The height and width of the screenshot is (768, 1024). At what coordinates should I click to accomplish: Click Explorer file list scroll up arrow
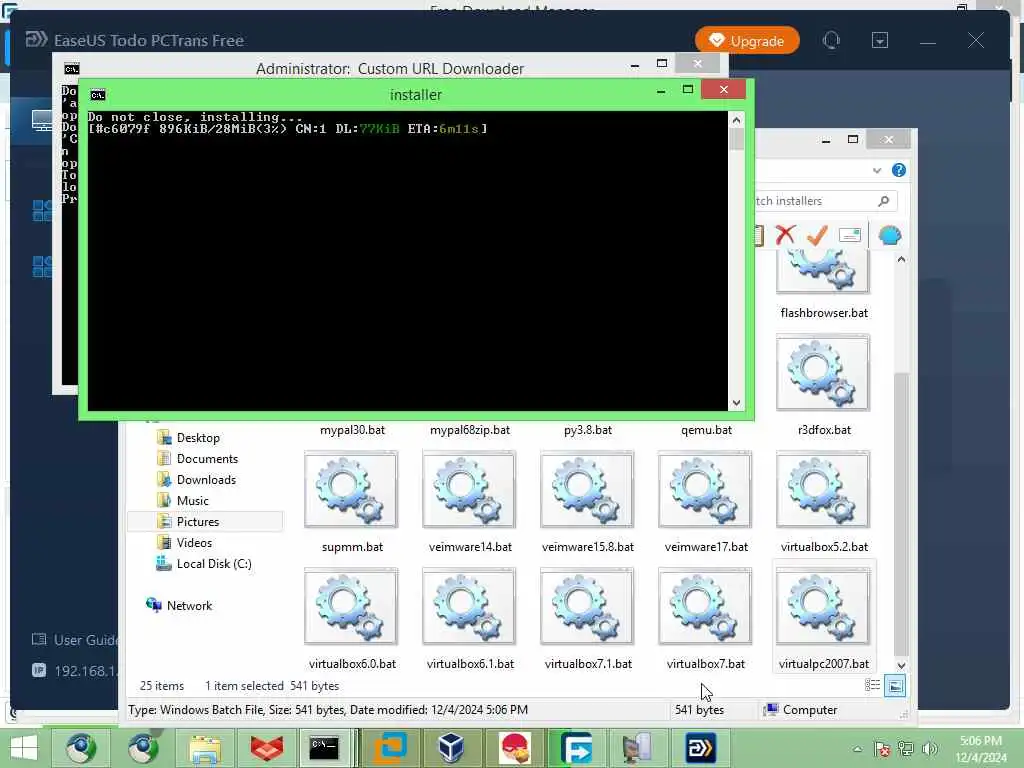click(901, 259)
